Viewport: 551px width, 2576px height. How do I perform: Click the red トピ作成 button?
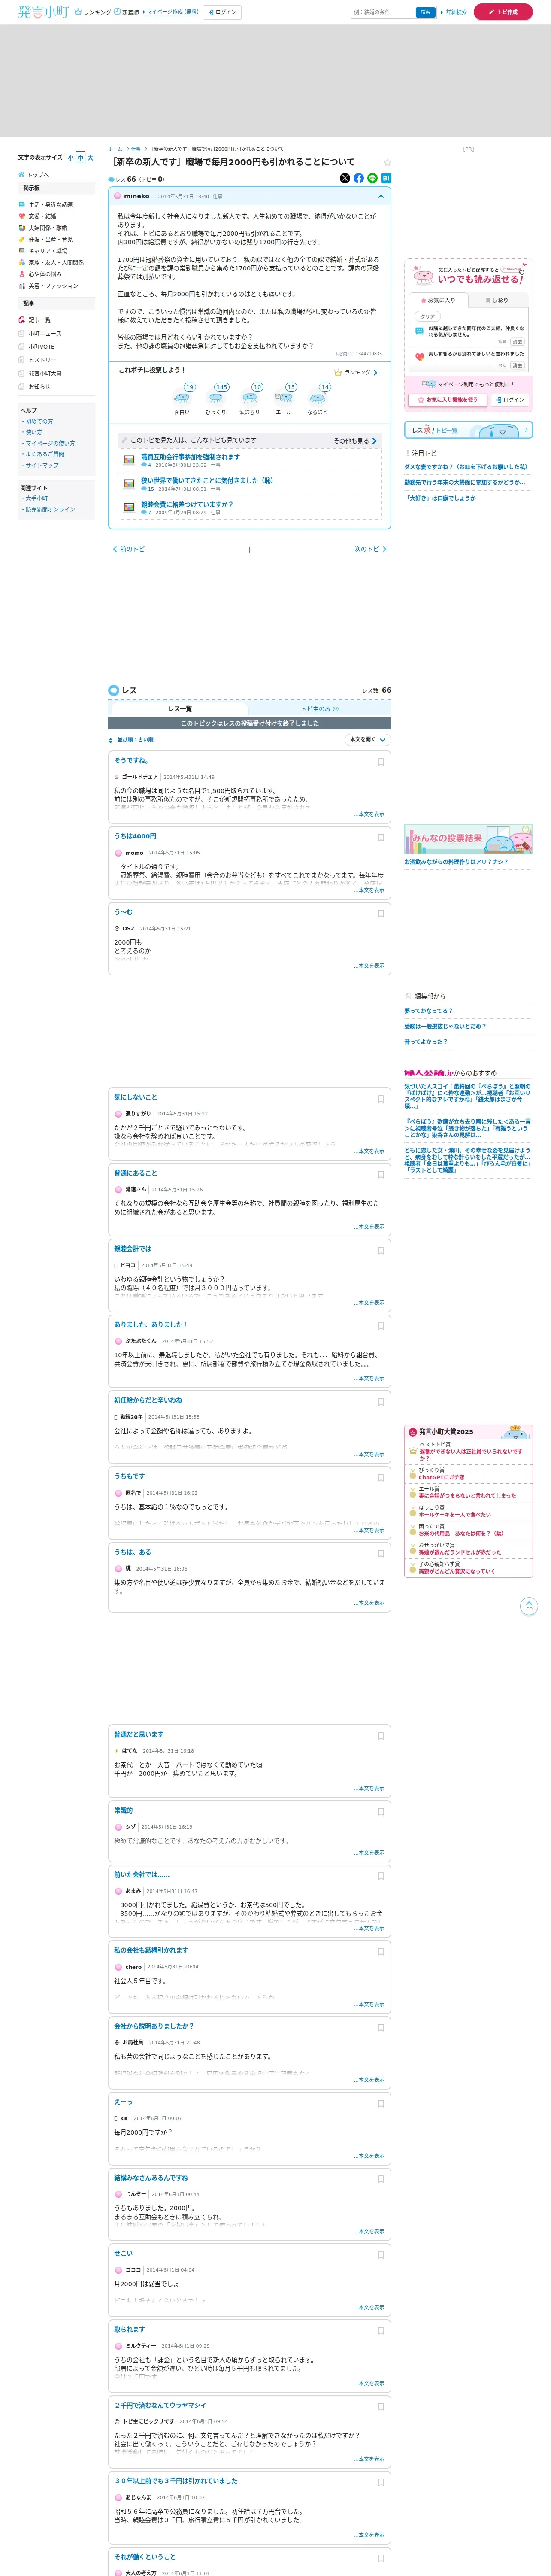coord(503,12)
